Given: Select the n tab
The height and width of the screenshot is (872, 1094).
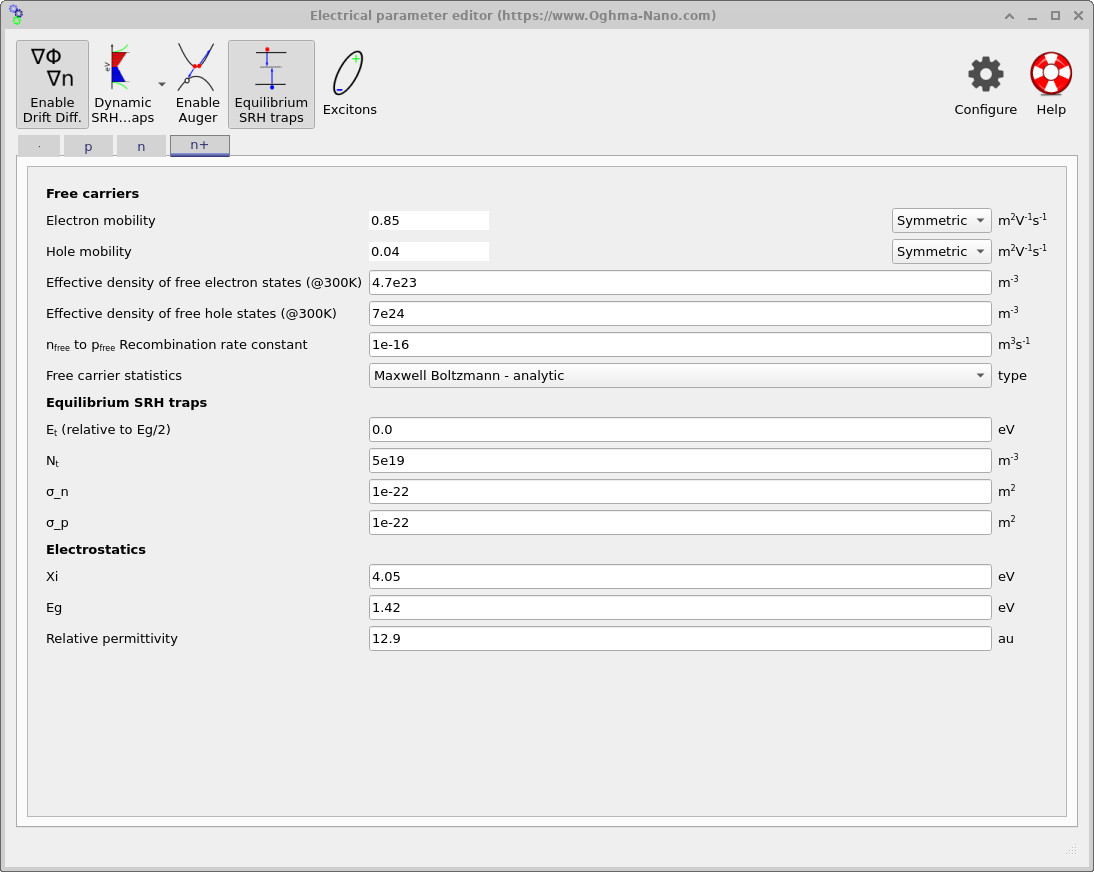Looking at the screenshot, I should (x=141, y=144).
